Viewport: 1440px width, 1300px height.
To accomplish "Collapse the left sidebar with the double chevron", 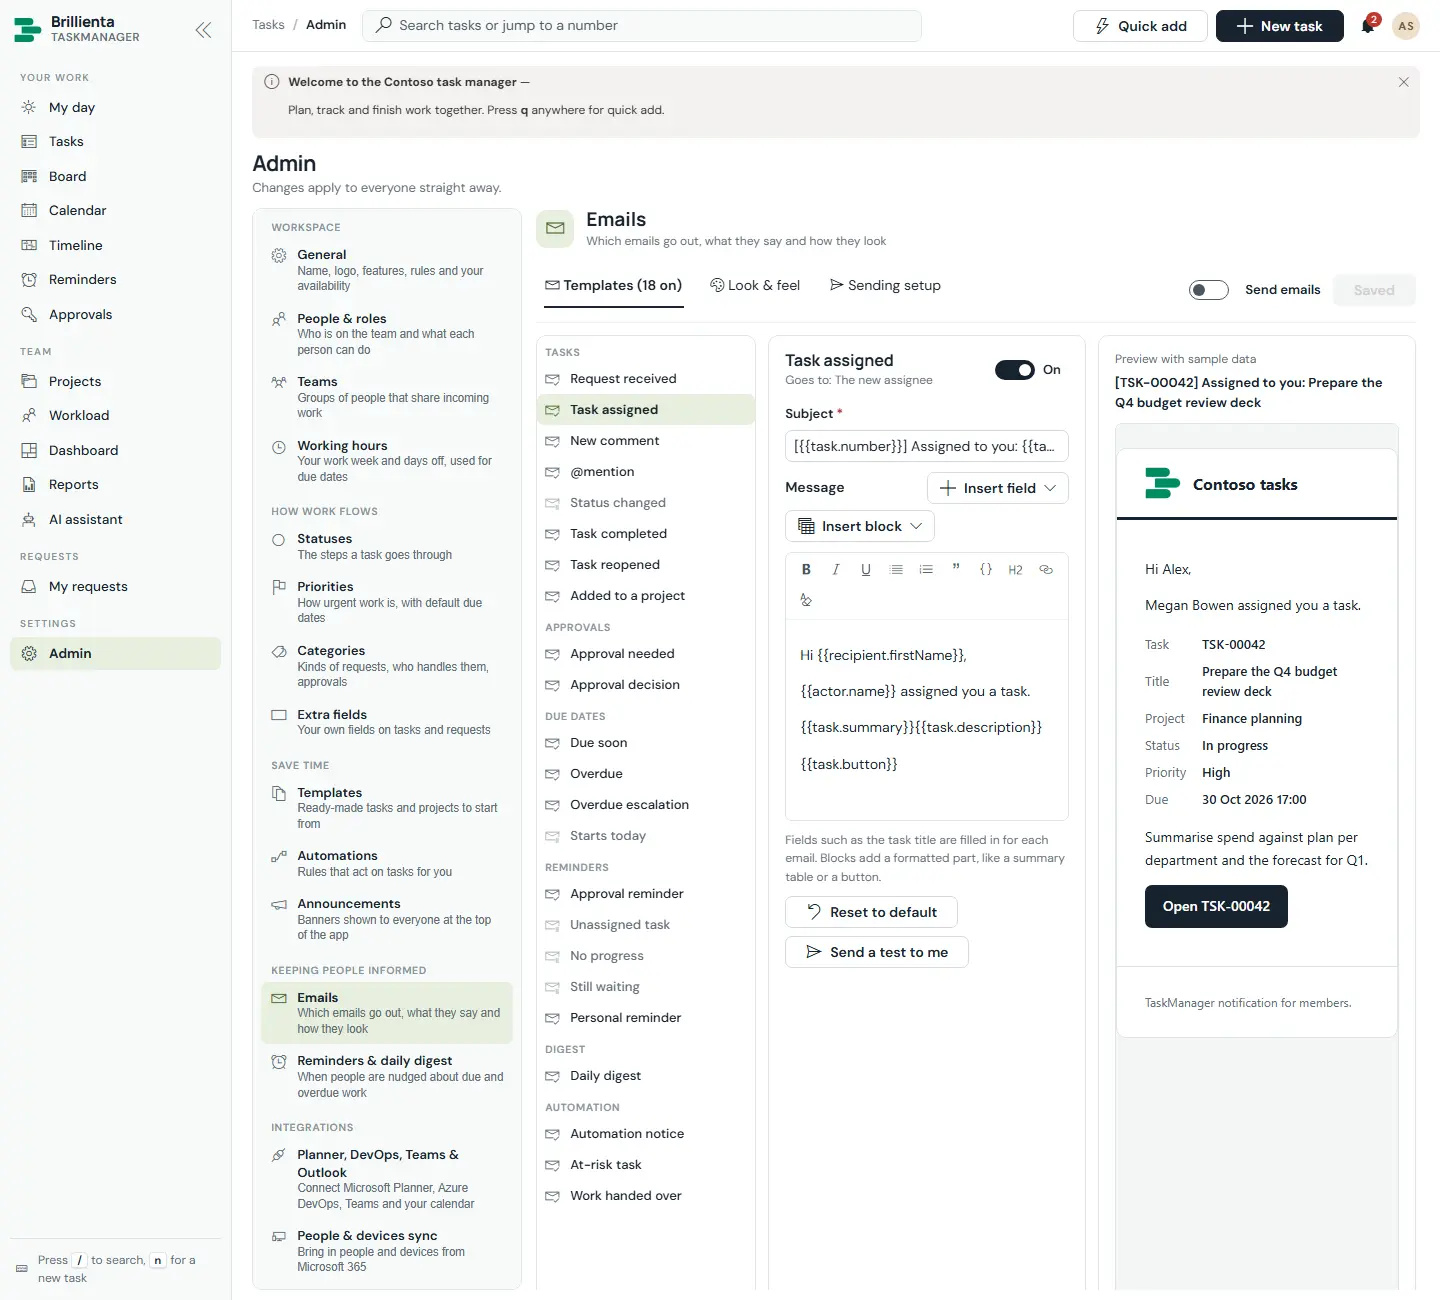I will point(203,30).
